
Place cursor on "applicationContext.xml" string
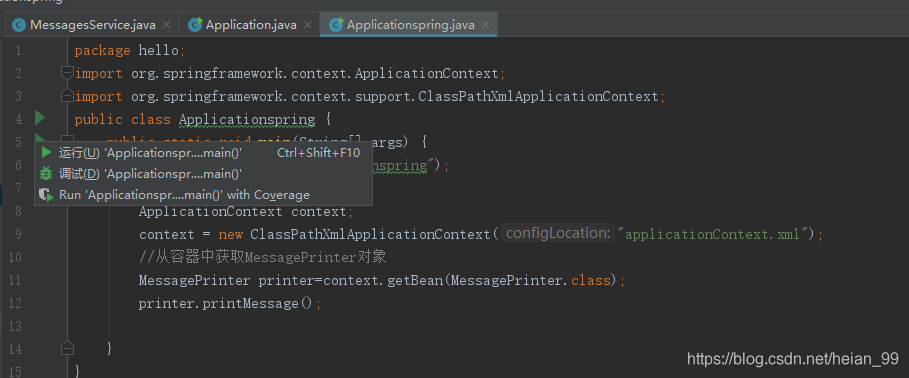[x=712, y=234]
